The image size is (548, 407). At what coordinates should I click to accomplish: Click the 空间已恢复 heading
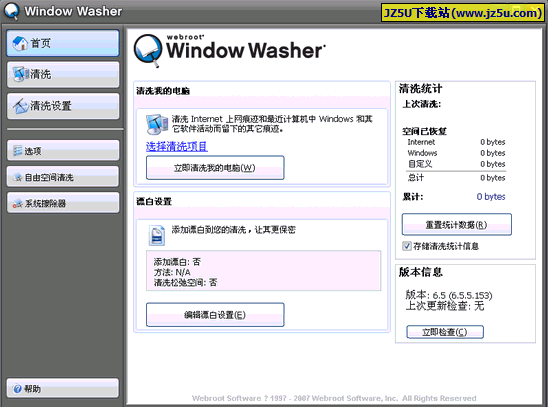[424, 131]
